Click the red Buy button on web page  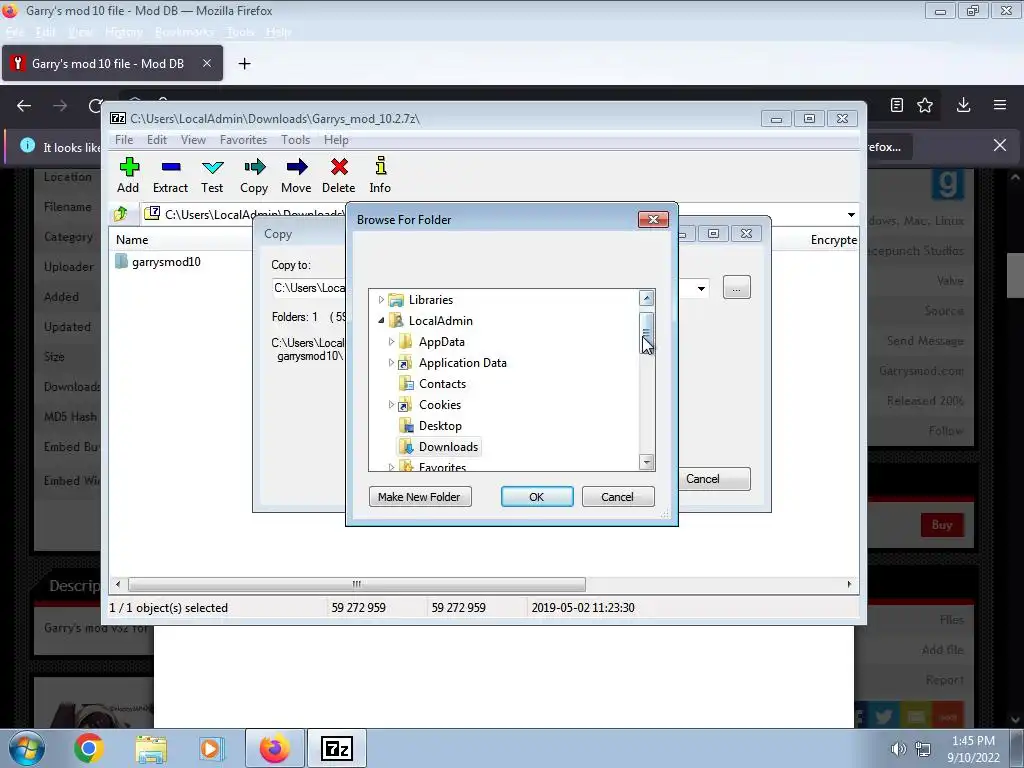[942, 525]
